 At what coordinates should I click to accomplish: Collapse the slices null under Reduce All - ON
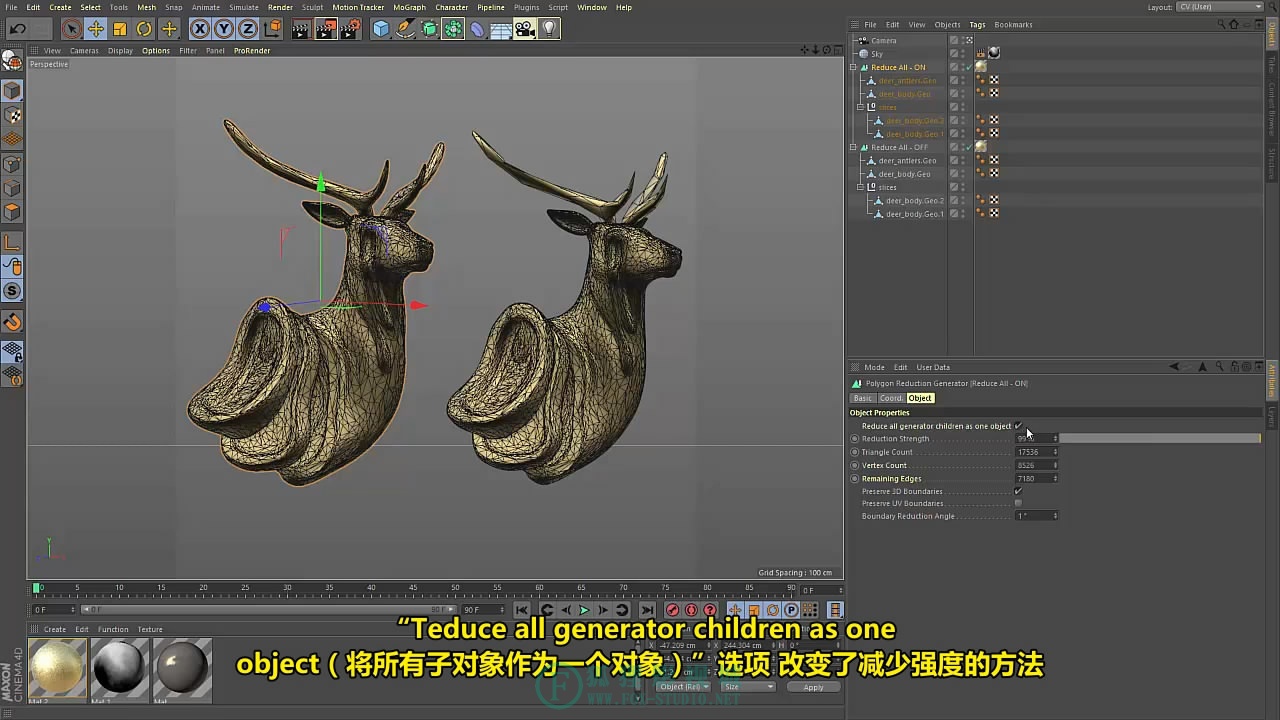coord(860,107)
